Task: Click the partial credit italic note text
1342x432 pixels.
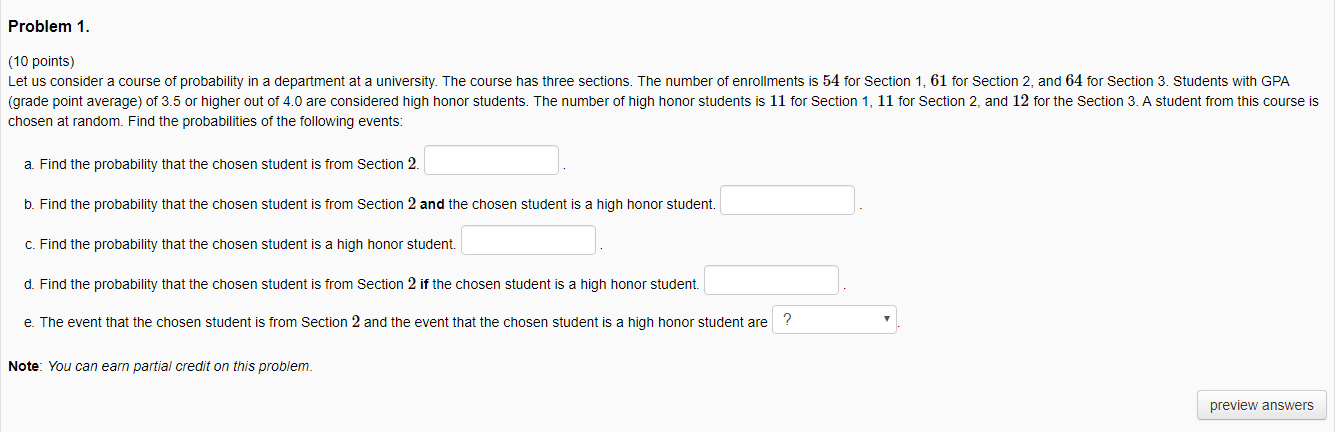Action: [x=181, y=366]
